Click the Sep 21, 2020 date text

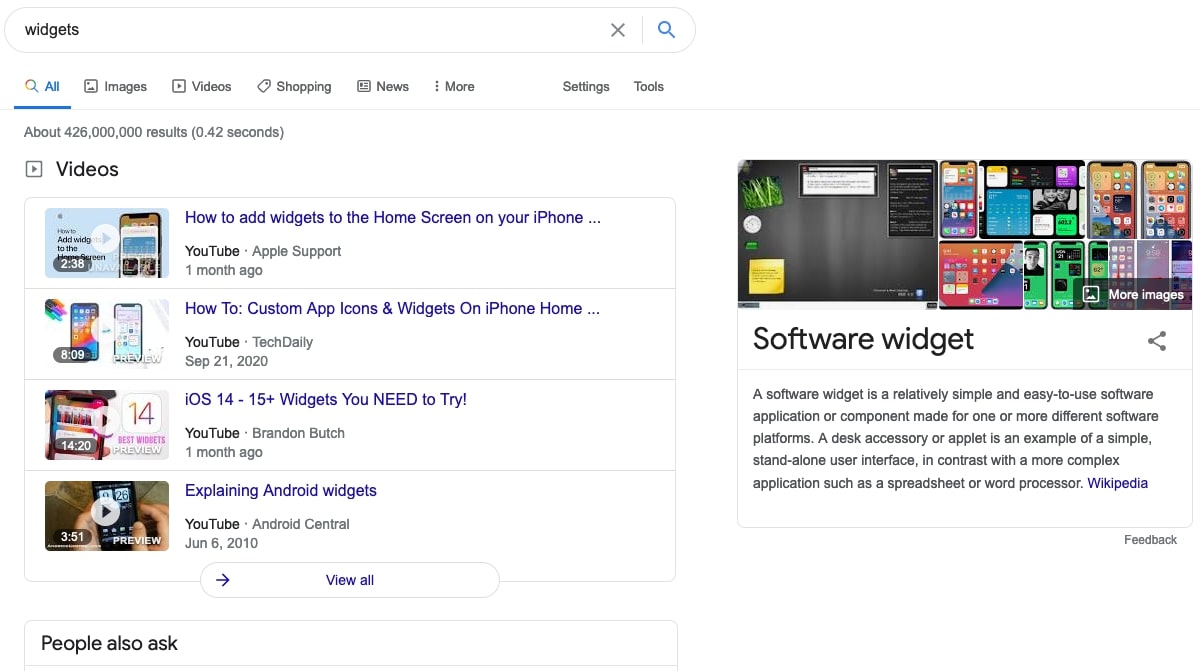[227, 361]
